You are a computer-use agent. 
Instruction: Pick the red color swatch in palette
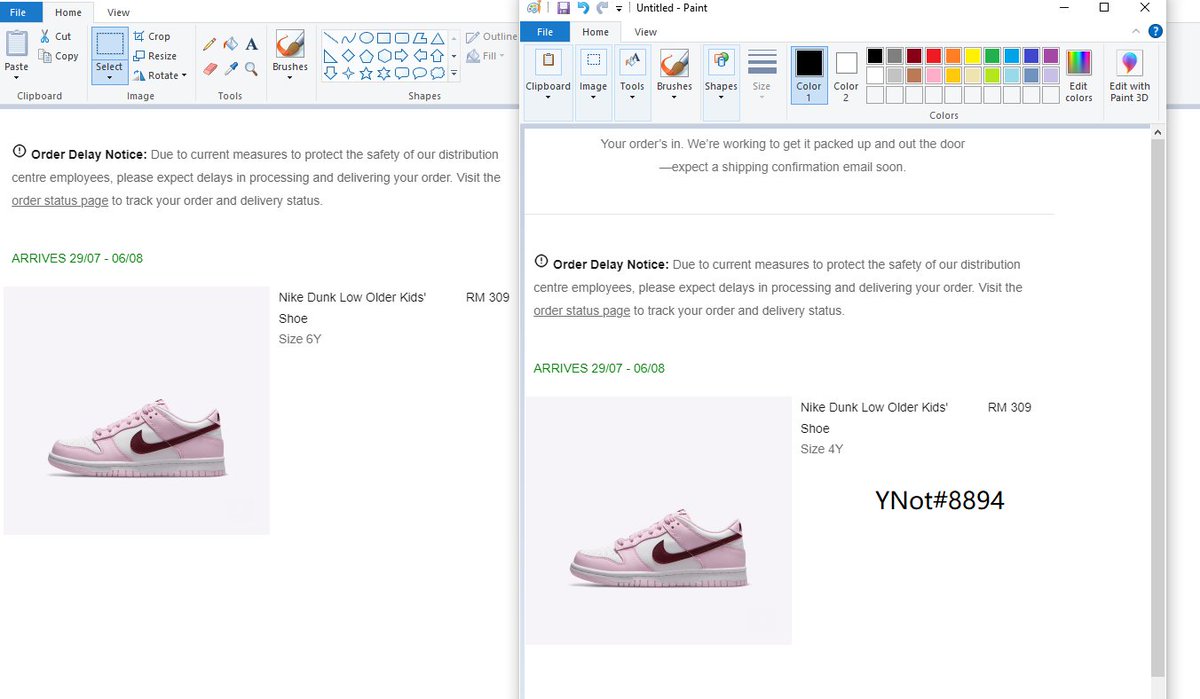(934, 56)
